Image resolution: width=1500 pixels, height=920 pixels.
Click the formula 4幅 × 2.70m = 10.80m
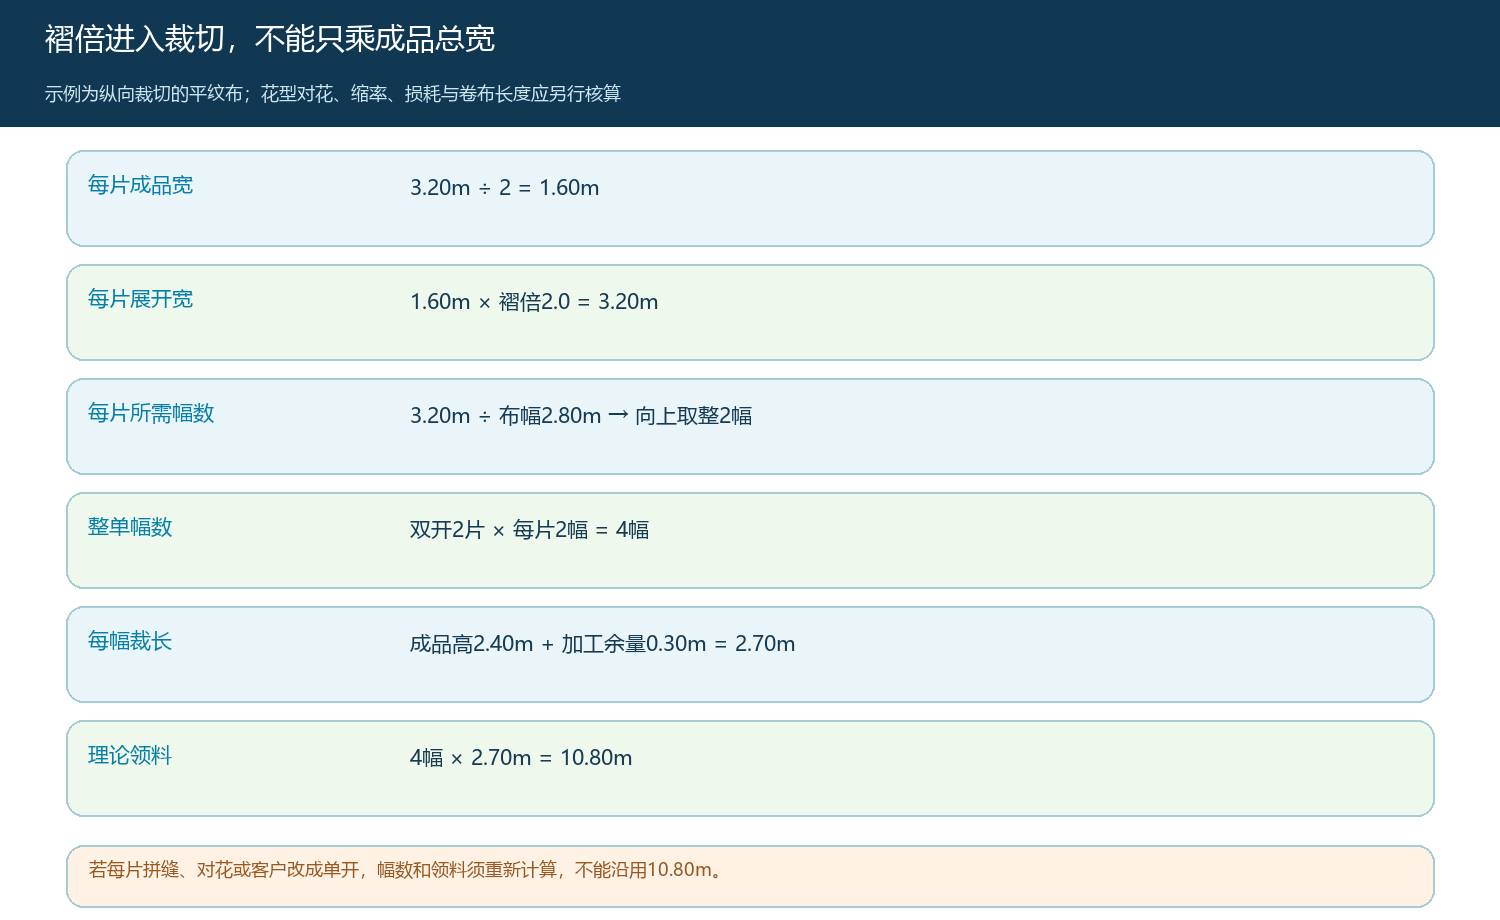tap(521, 758)
